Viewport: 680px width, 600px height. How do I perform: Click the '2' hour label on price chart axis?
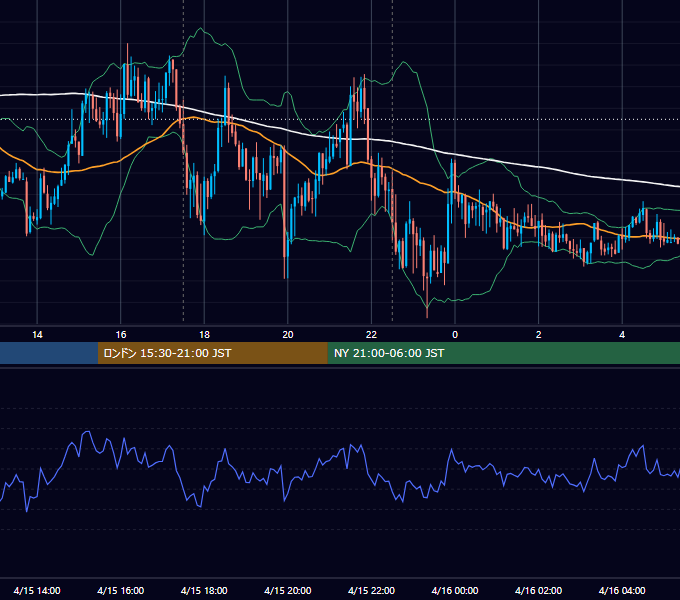[x=538, y=335]
